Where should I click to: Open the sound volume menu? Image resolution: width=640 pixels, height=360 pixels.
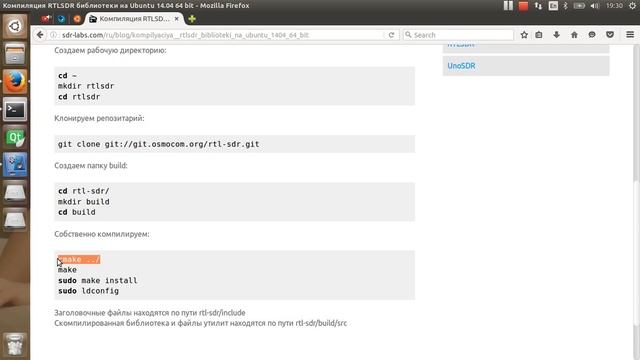[x=595, y=6]
